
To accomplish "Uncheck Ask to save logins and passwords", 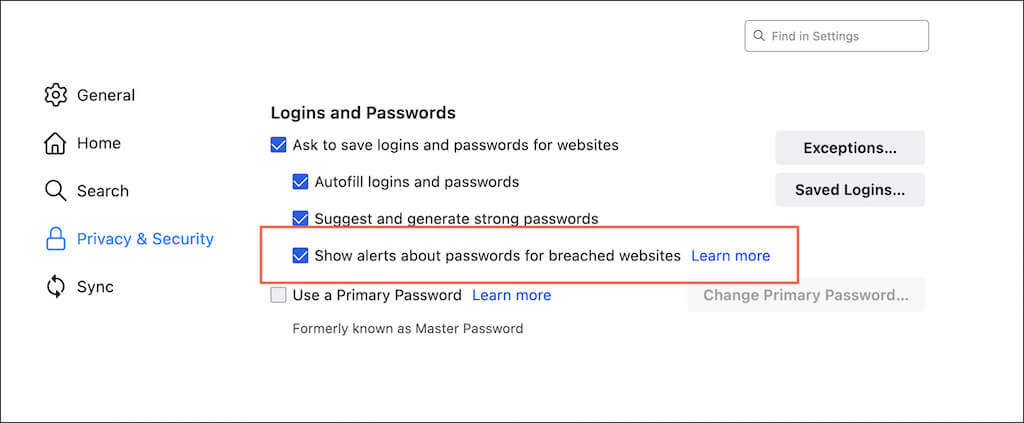I will click(279, 145).
